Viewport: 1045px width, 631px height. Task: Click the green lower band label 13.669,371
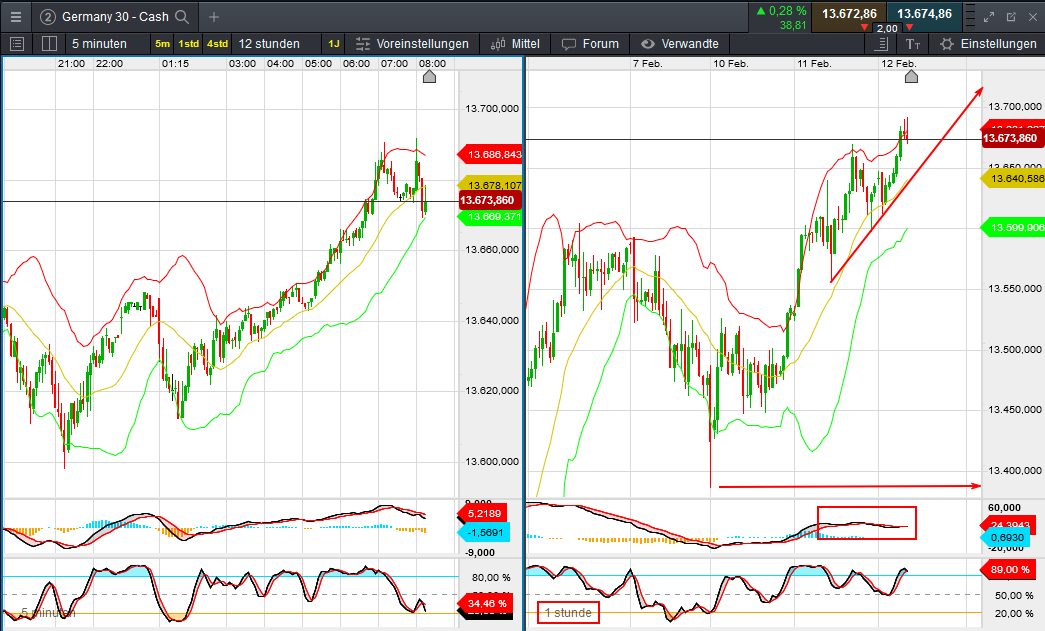(x=491, y=217)
